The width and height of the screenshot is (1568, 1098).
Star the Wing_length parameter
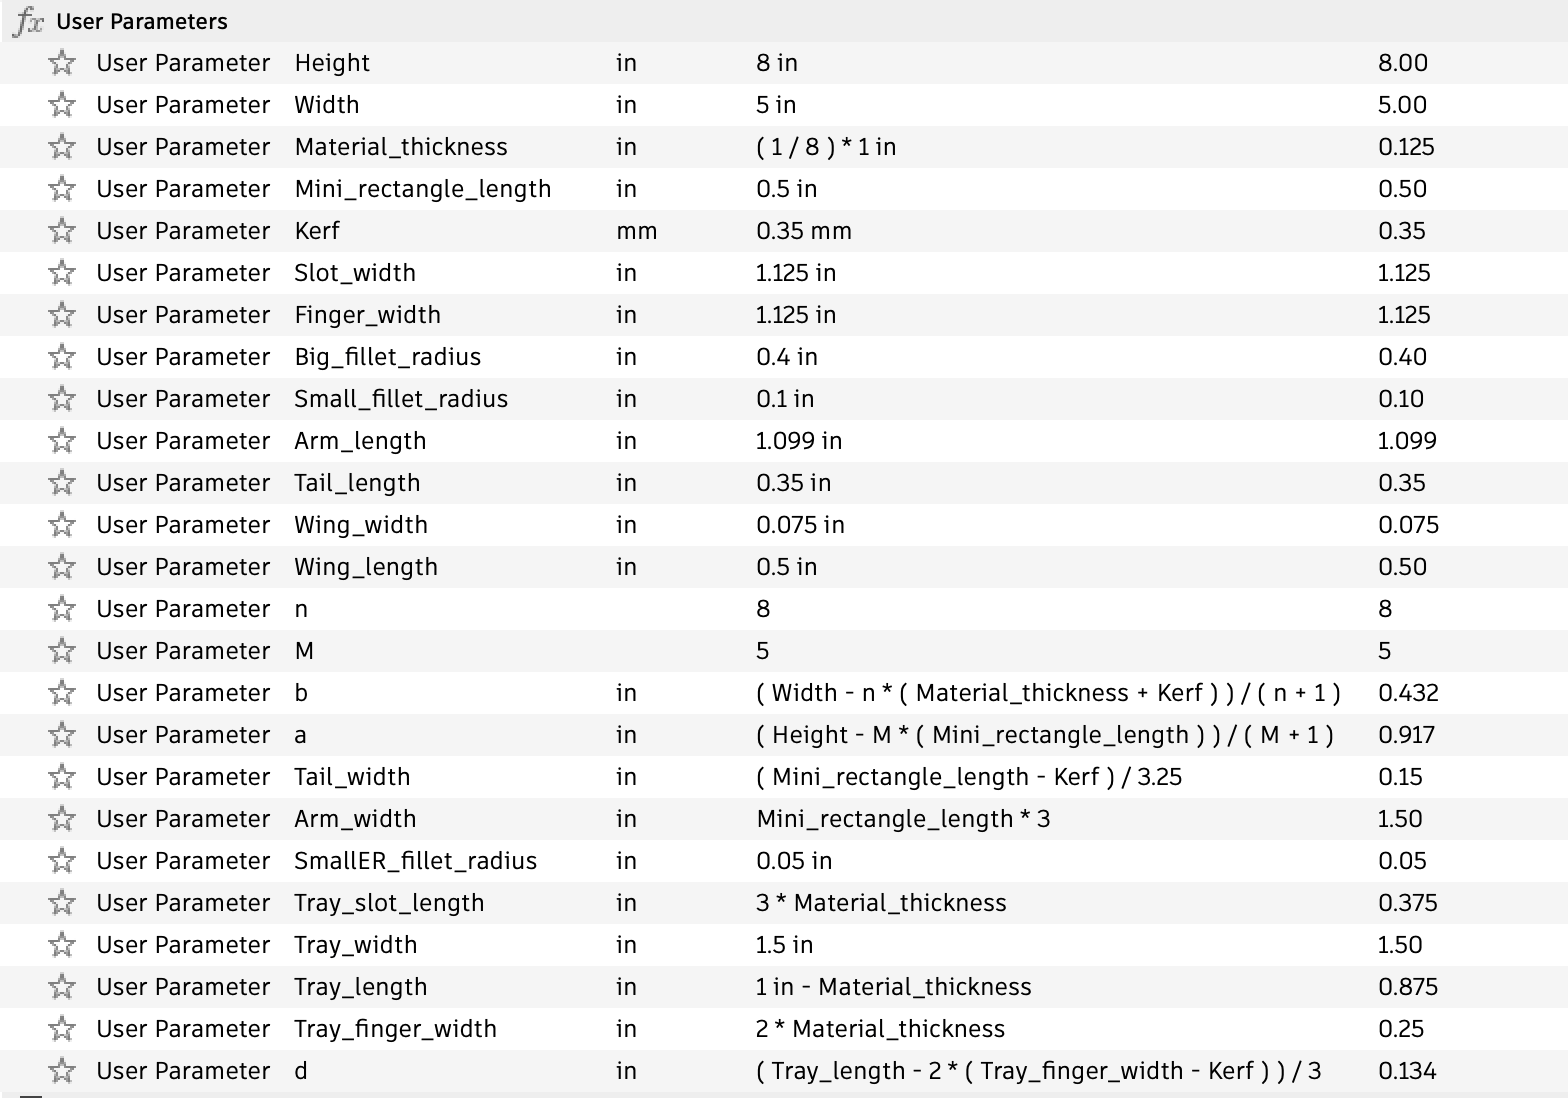click(62, 567)
